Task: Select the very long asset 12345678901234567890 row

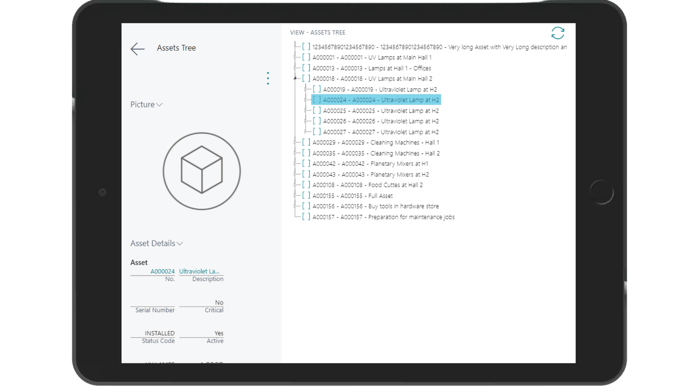Action: tap(439, 47)
